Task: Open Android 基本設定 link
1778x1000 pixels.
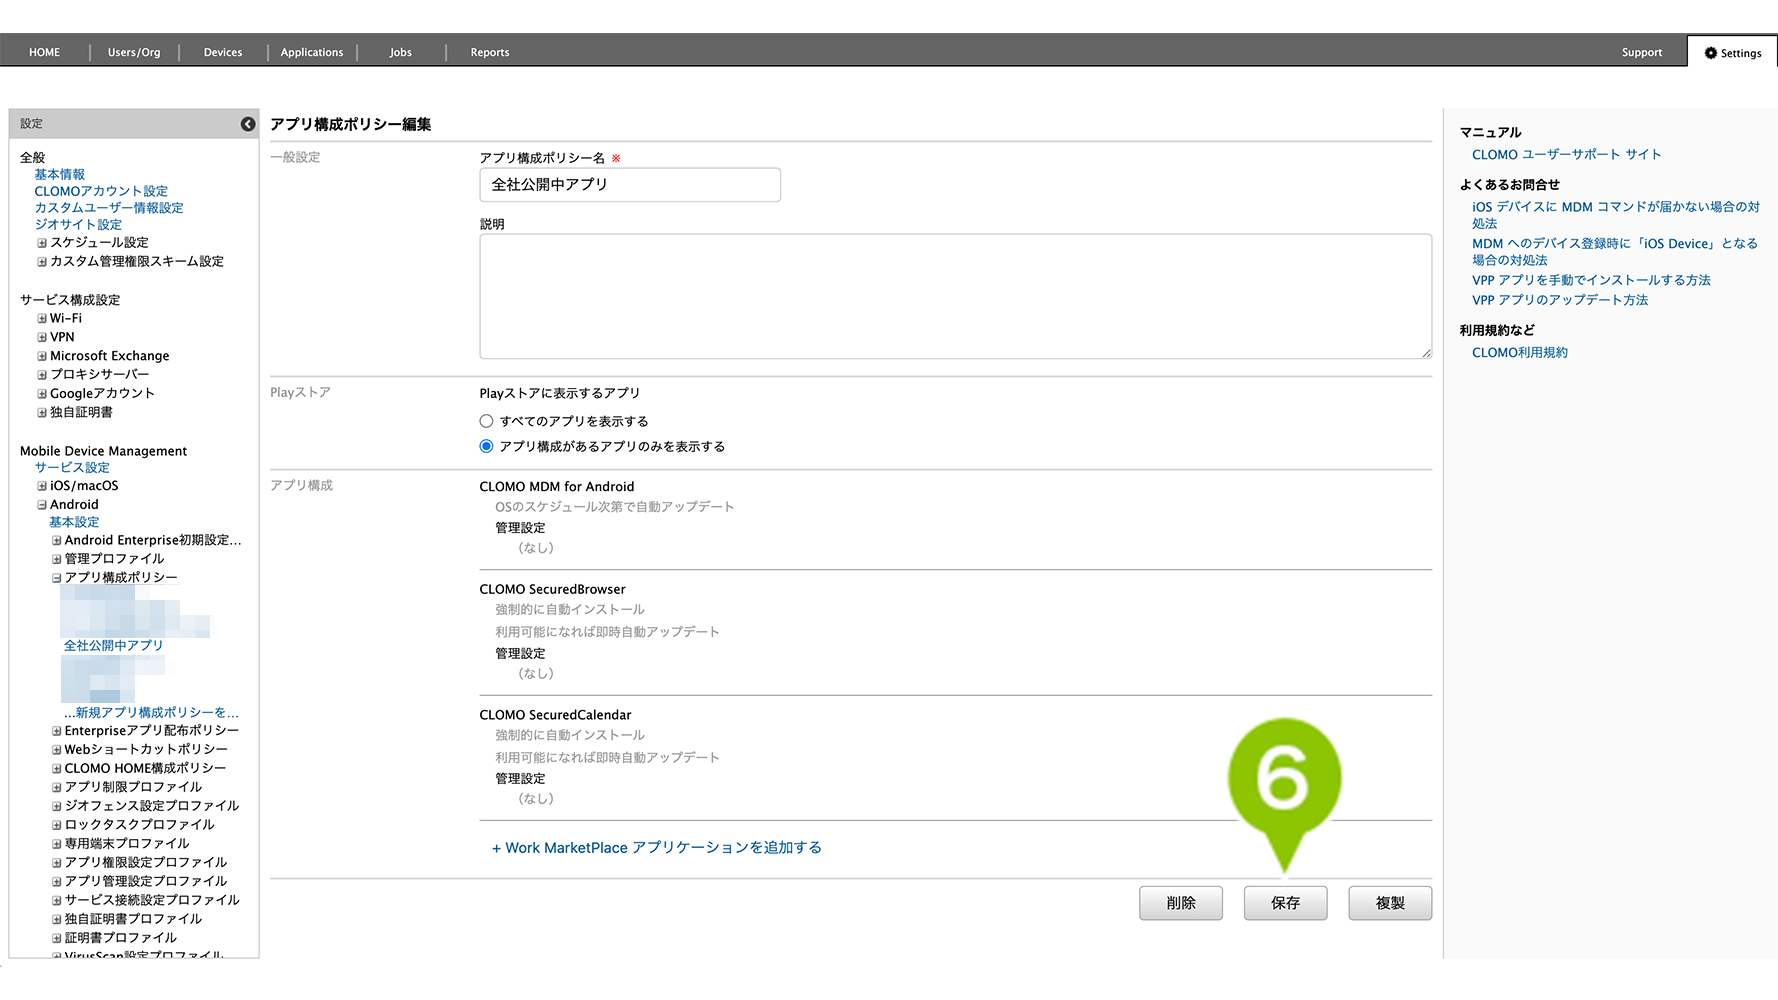Action: click(x=74, y=522)
